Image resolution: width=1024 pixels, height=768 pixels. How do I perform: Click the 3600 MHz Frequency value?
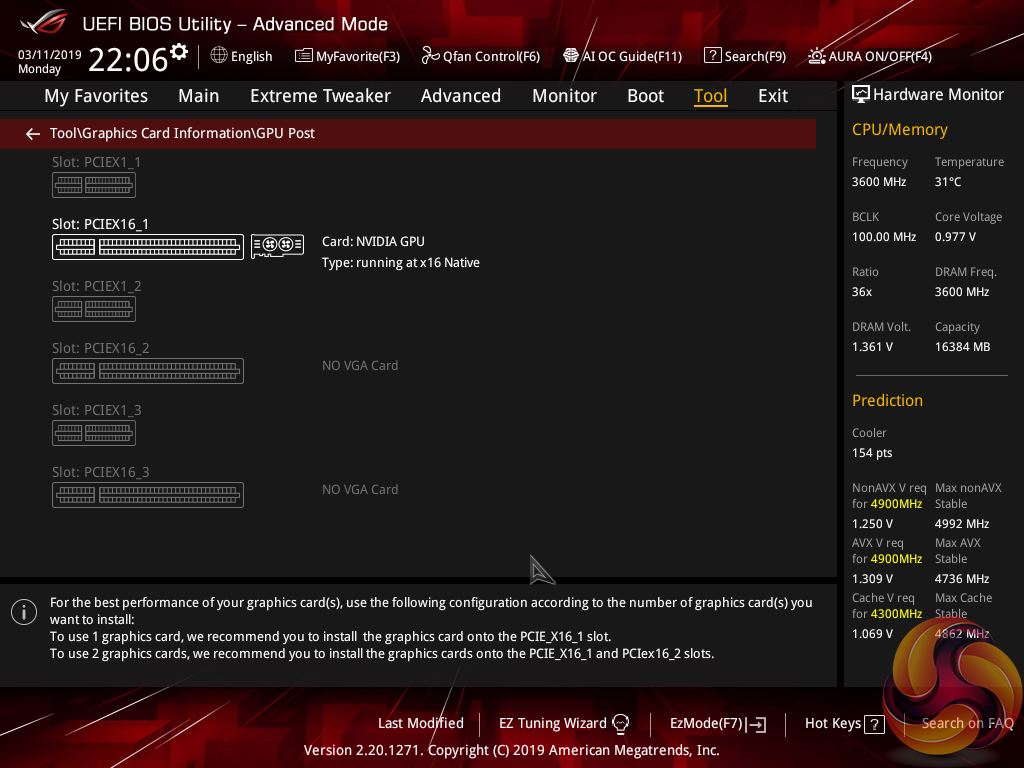878,182
